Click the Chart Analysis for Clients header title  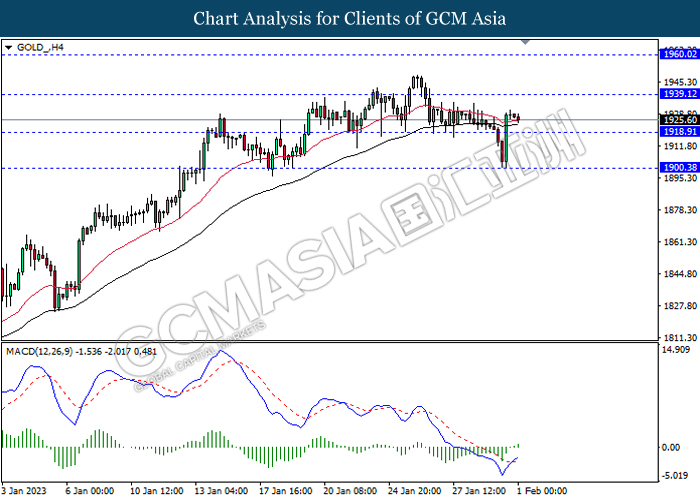tap(350, 18)
